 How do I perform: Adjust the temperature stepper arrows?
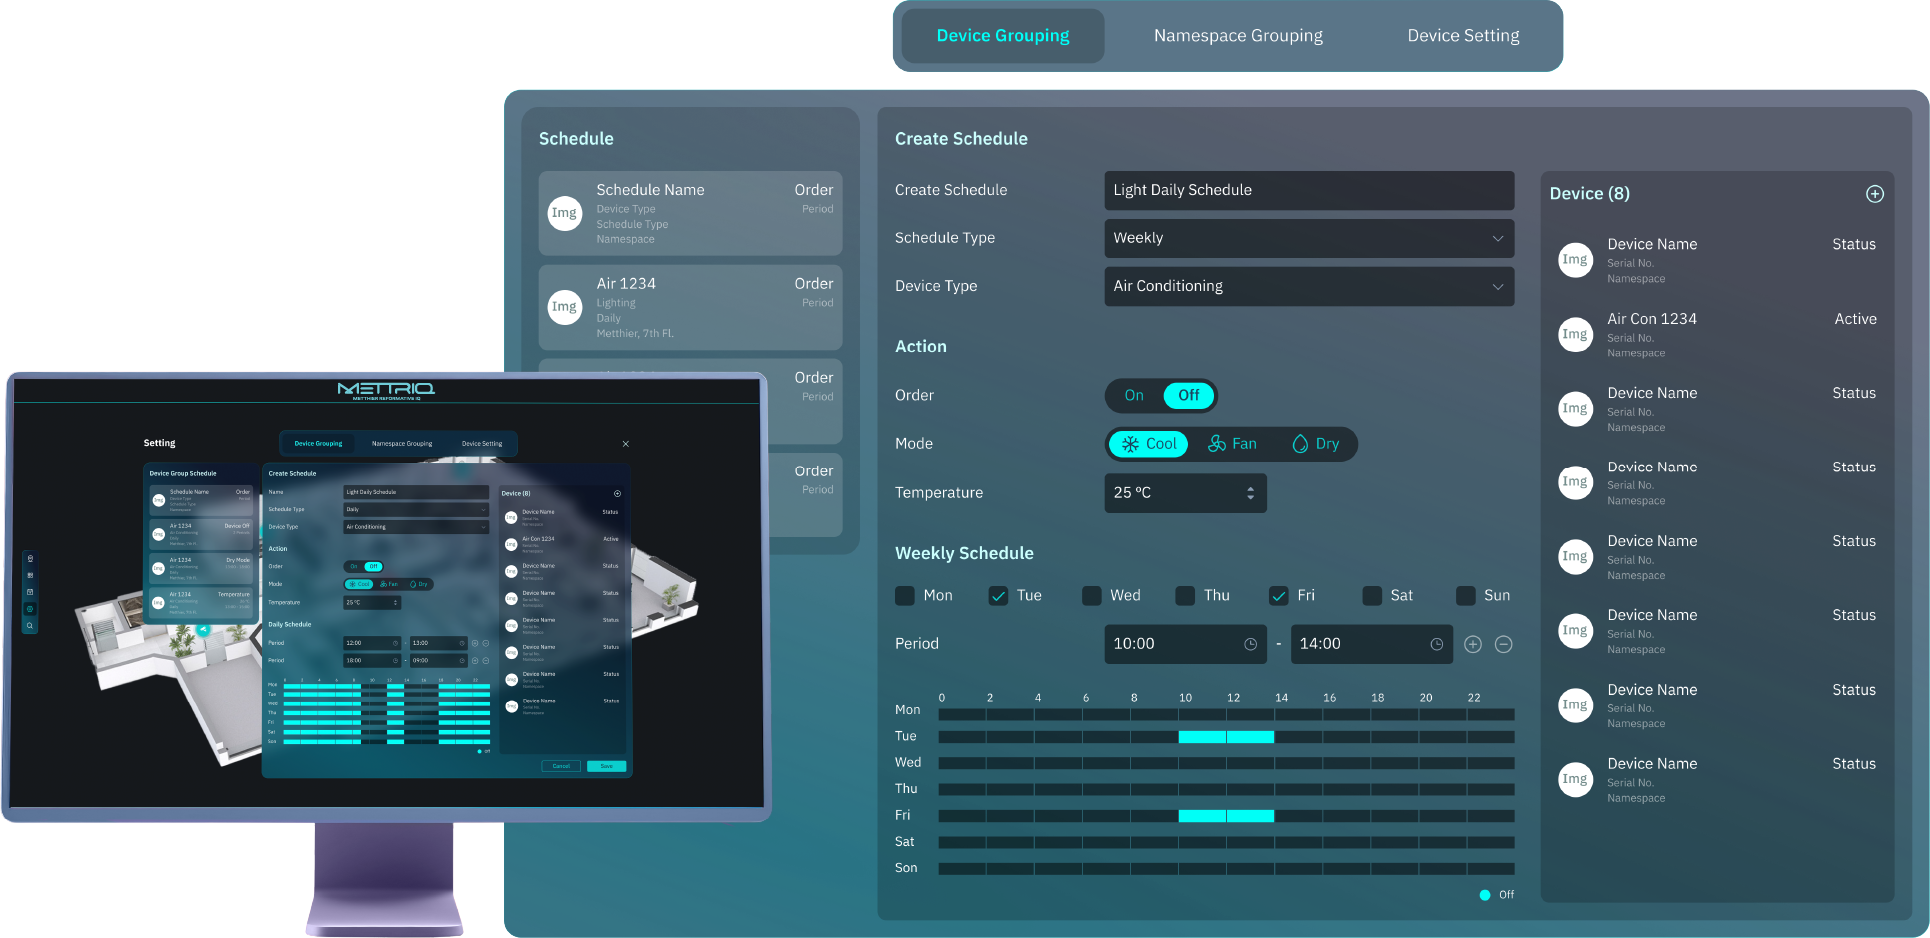tap(1250, 493)
